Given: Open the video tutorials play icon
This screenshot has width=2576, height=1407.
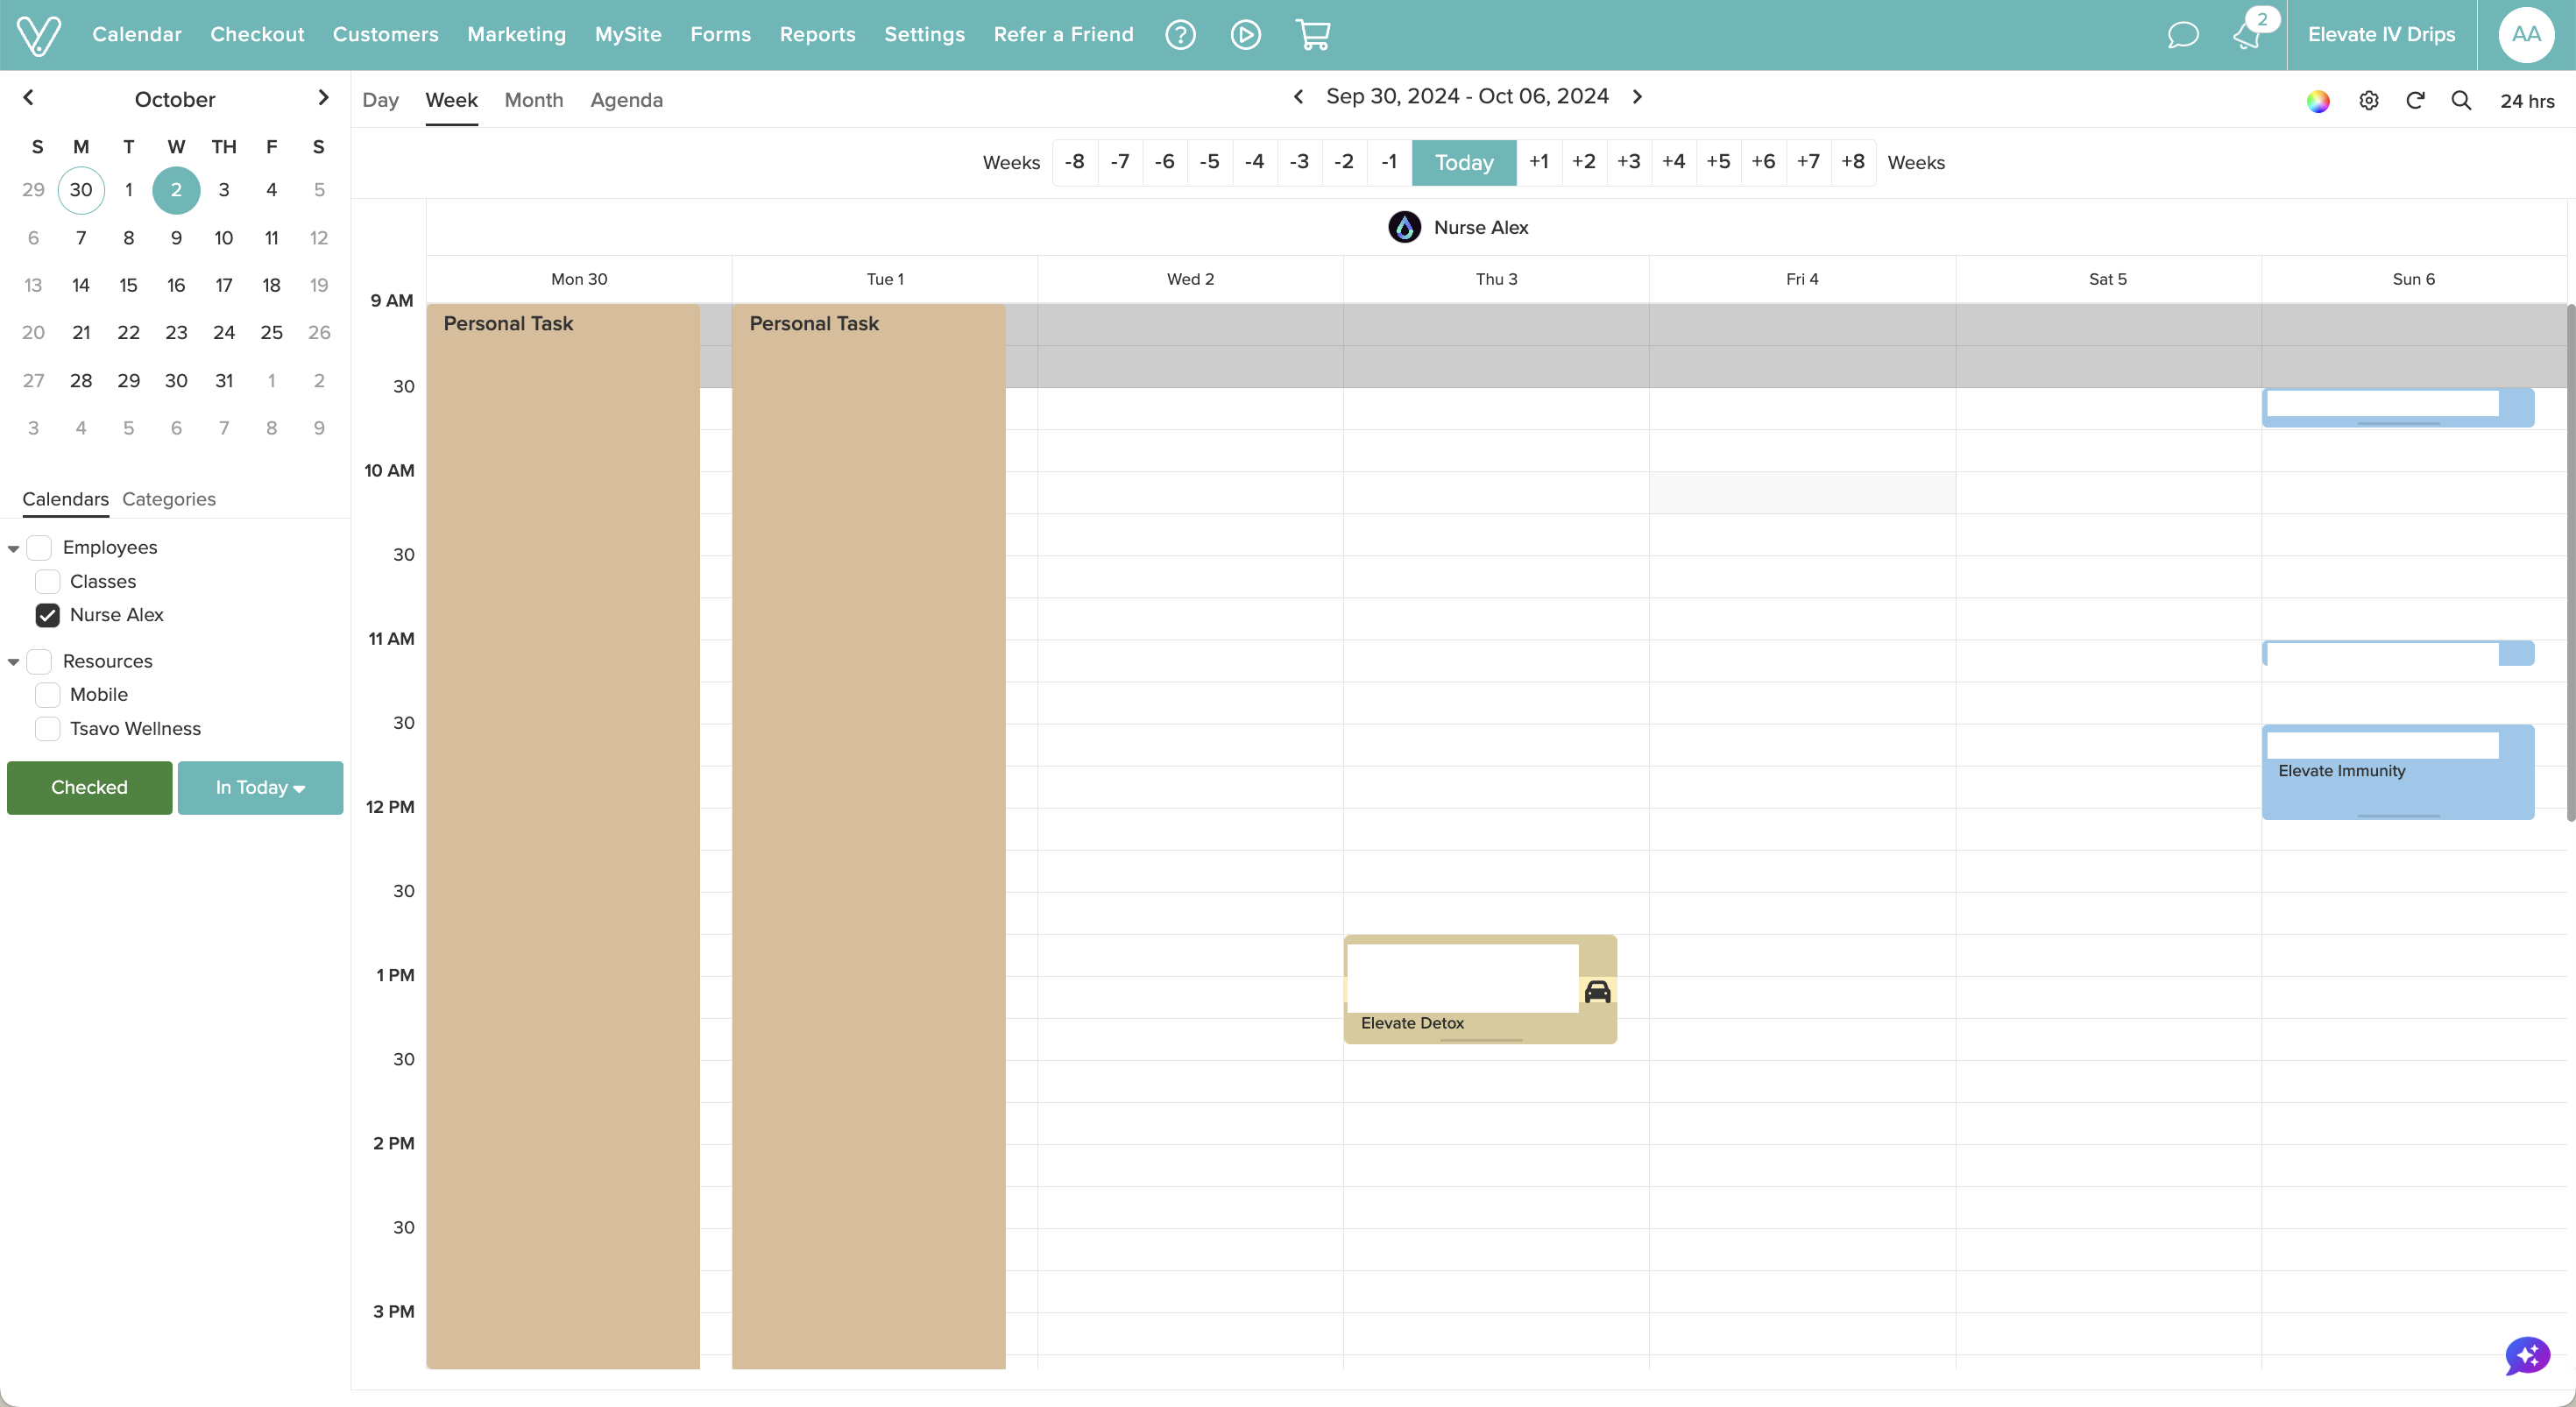Looking at the screenshot, I should click(x=1245, y=35).
